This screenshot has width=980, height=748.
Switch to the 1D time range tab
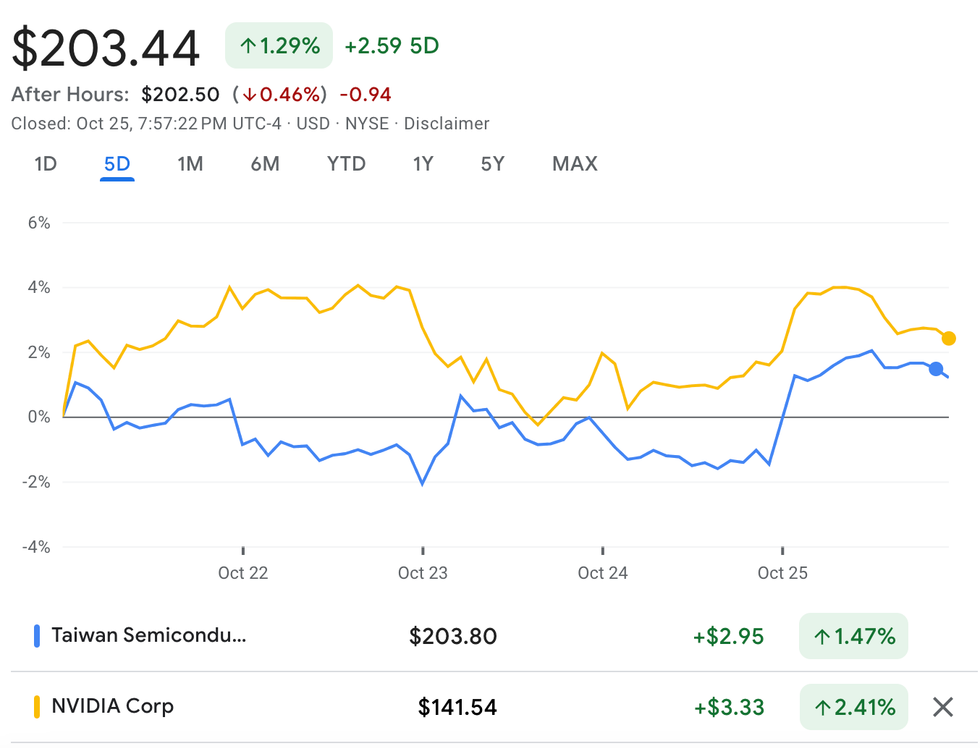45,164
